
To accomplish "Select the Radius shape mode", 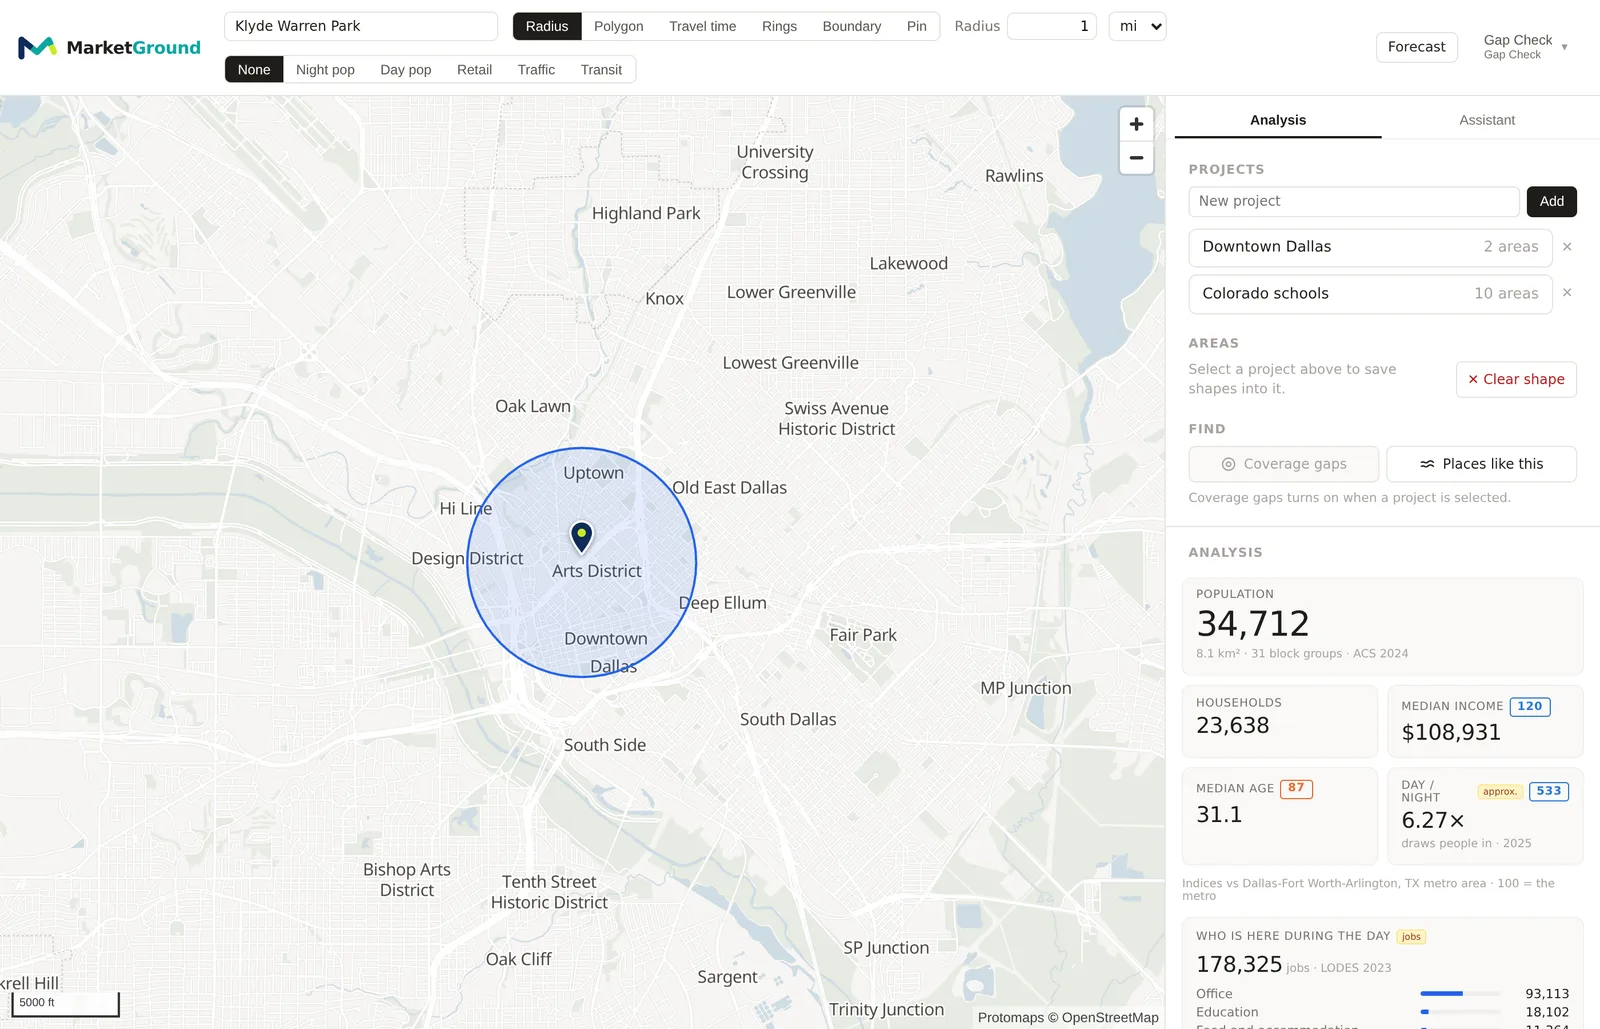I will [547, 26].
